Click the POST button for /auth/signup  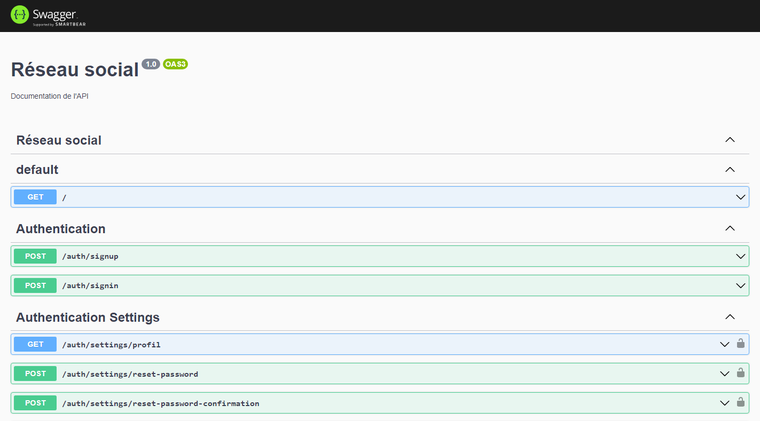pos(36,256)
